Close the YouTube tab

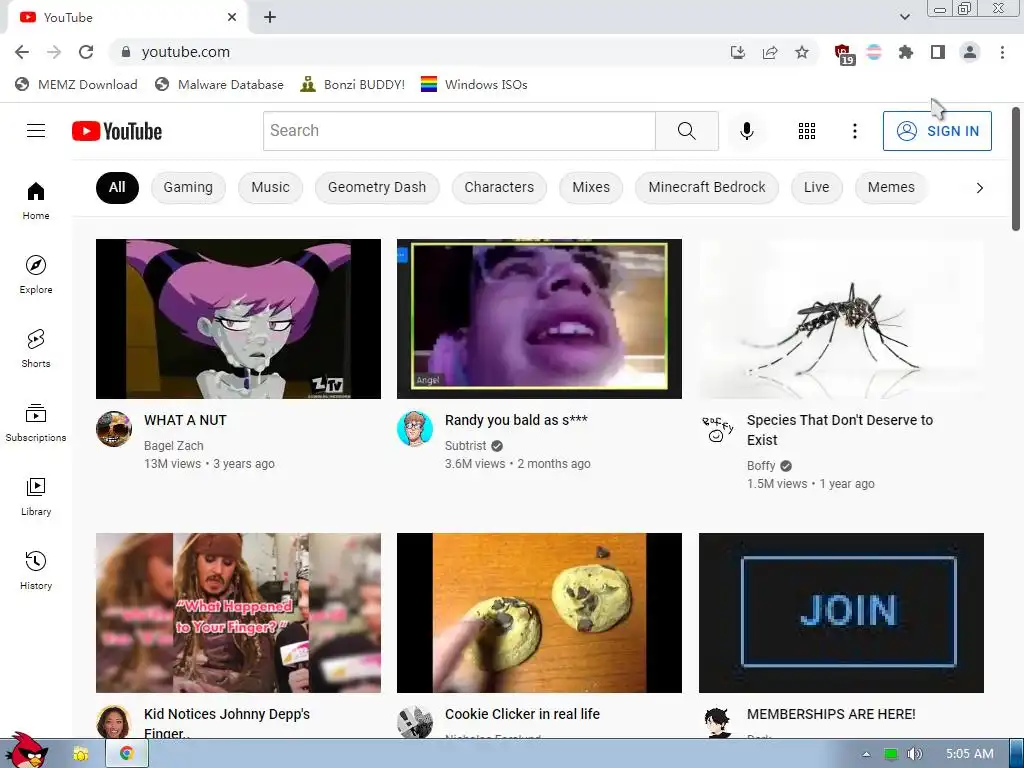(232, 18)
